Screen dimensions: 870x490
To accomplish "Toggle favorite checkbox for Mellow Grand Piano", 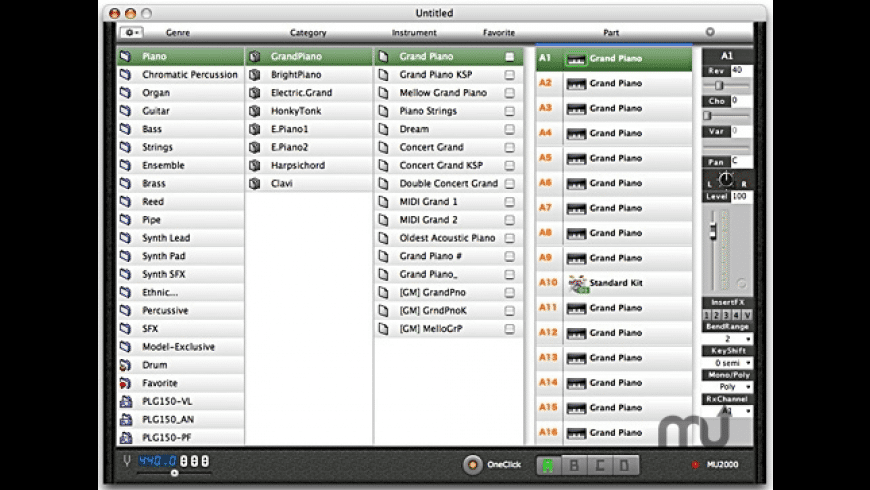I will pos(509,93).
